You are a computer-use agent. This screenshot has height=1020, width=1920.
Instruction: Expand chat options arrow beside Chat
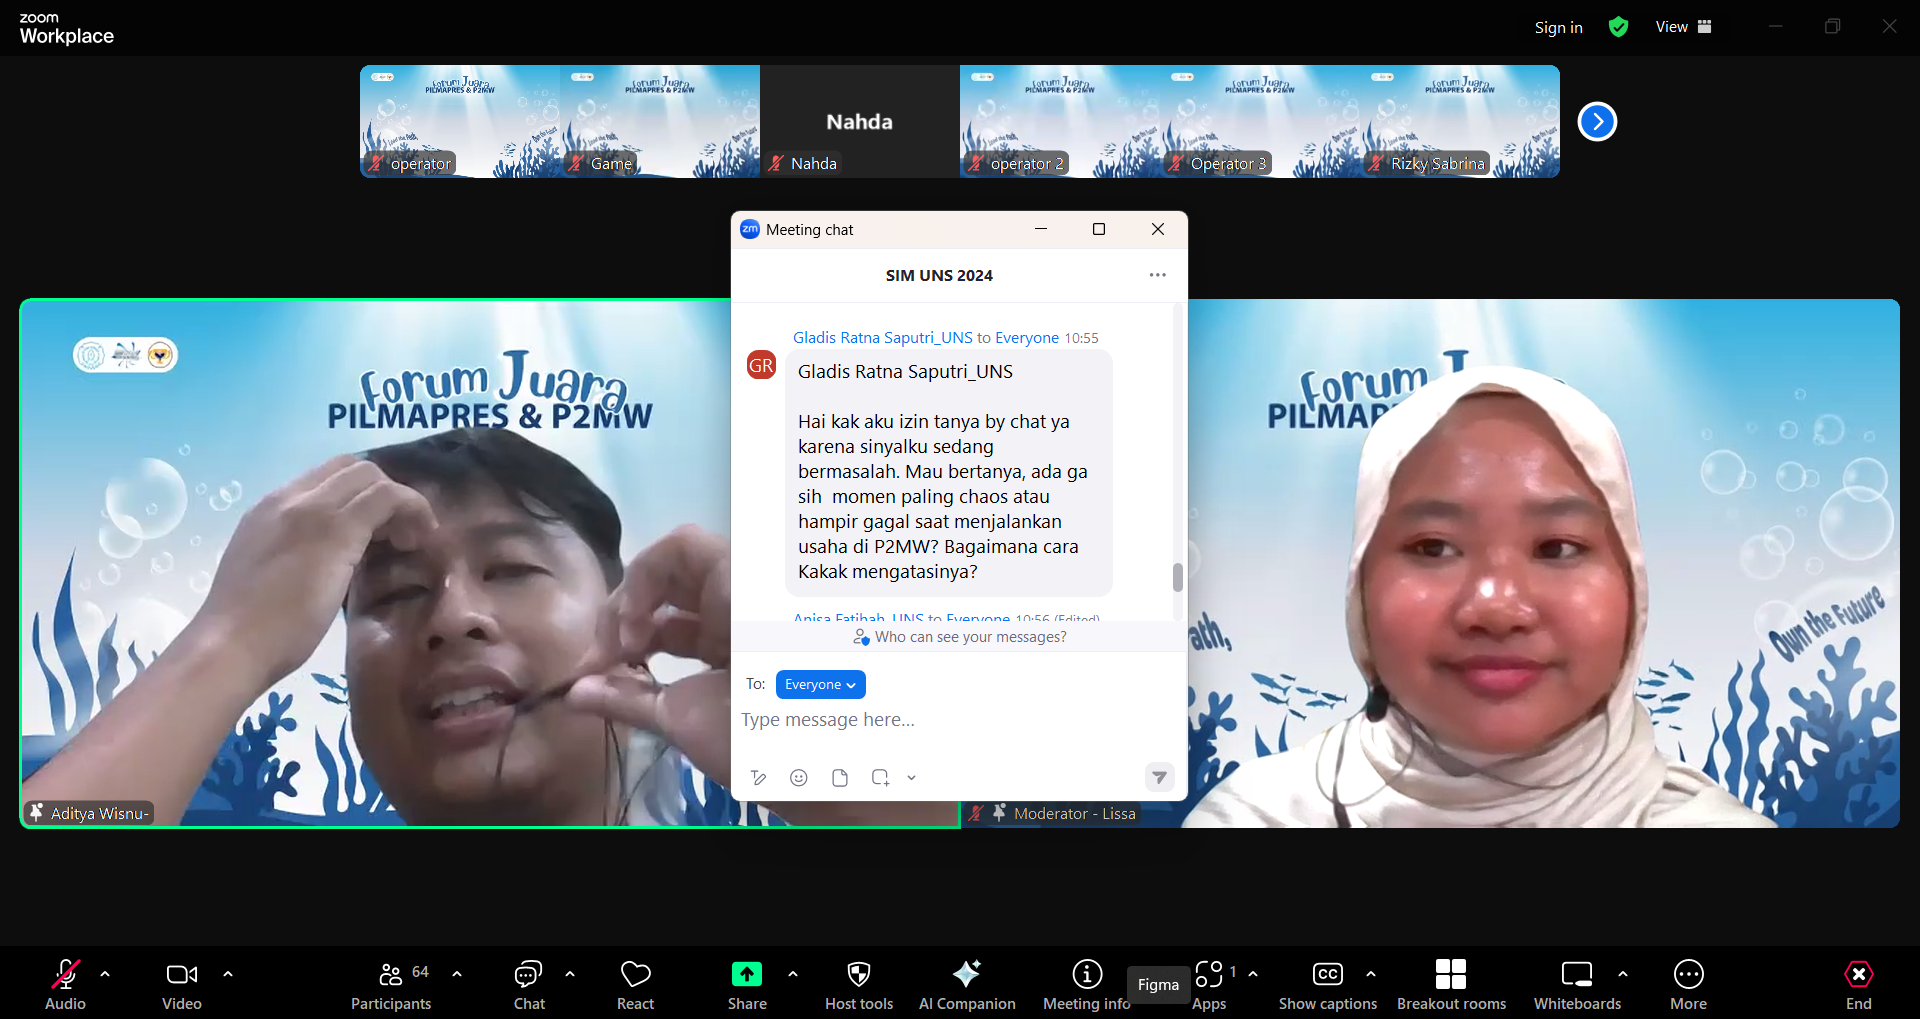570,973
